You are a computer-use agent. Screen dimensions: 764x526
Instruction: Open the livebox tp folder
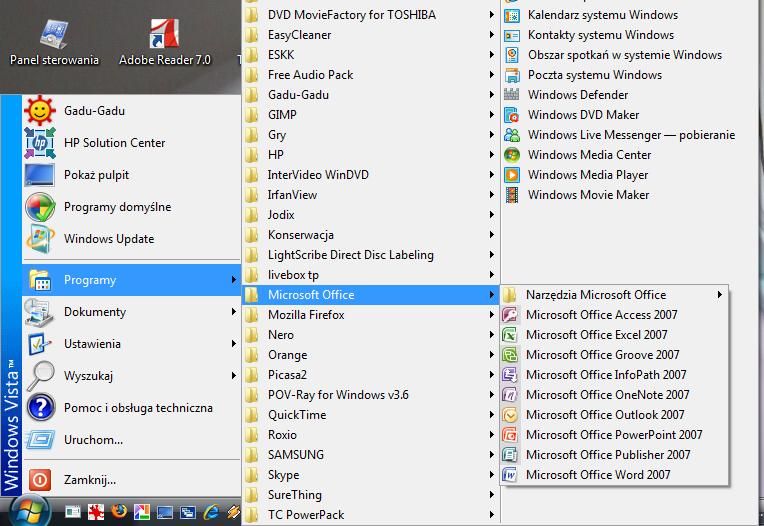click(370, 275)
